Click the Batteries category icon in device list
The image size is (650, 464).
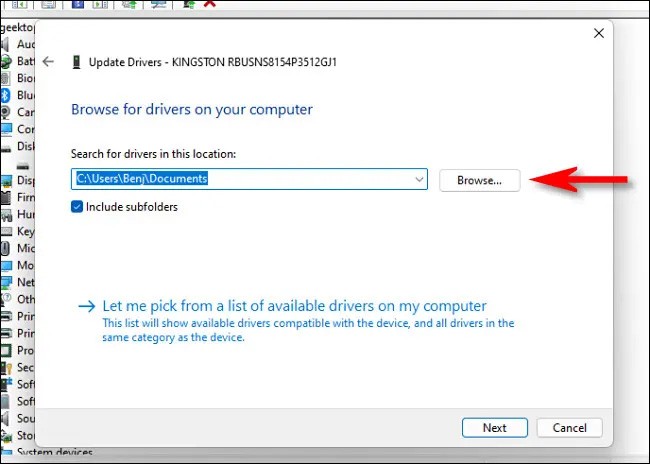click(x=6, y=61)
